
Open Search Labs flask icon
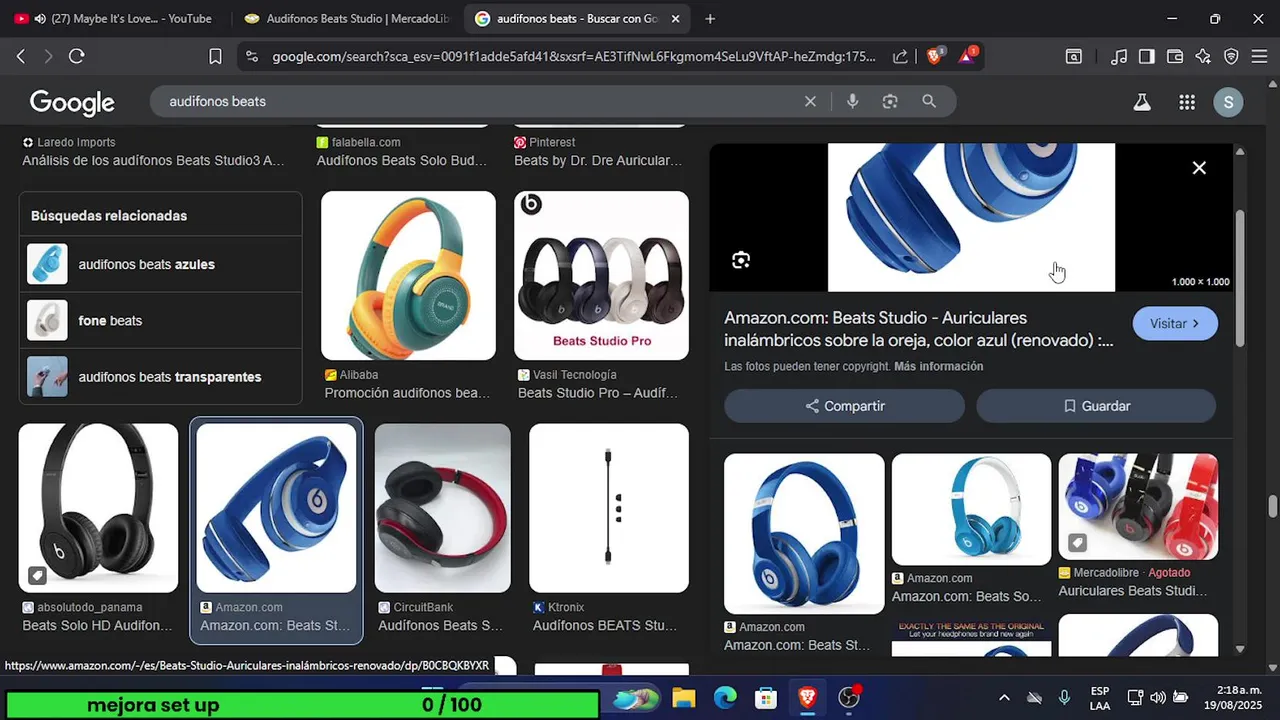point(1141,102)
